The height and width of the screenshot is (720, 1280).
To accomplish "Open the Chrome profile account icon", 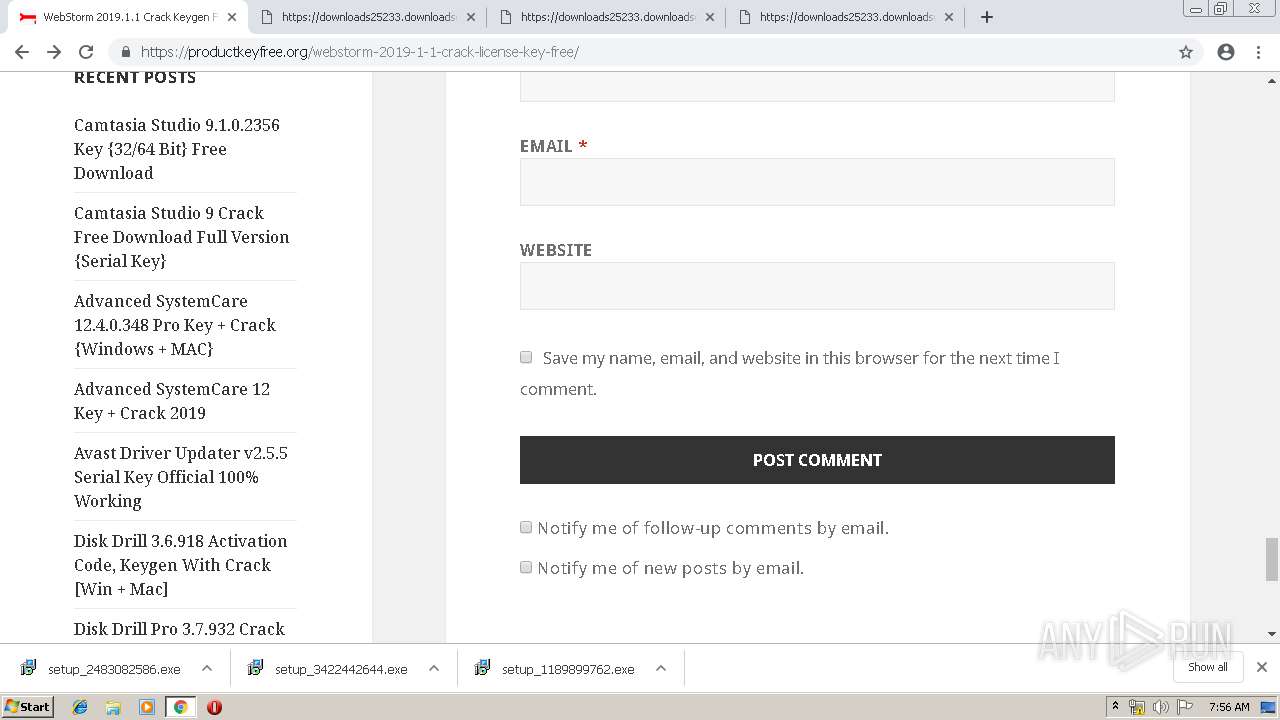I will 1226,52.
